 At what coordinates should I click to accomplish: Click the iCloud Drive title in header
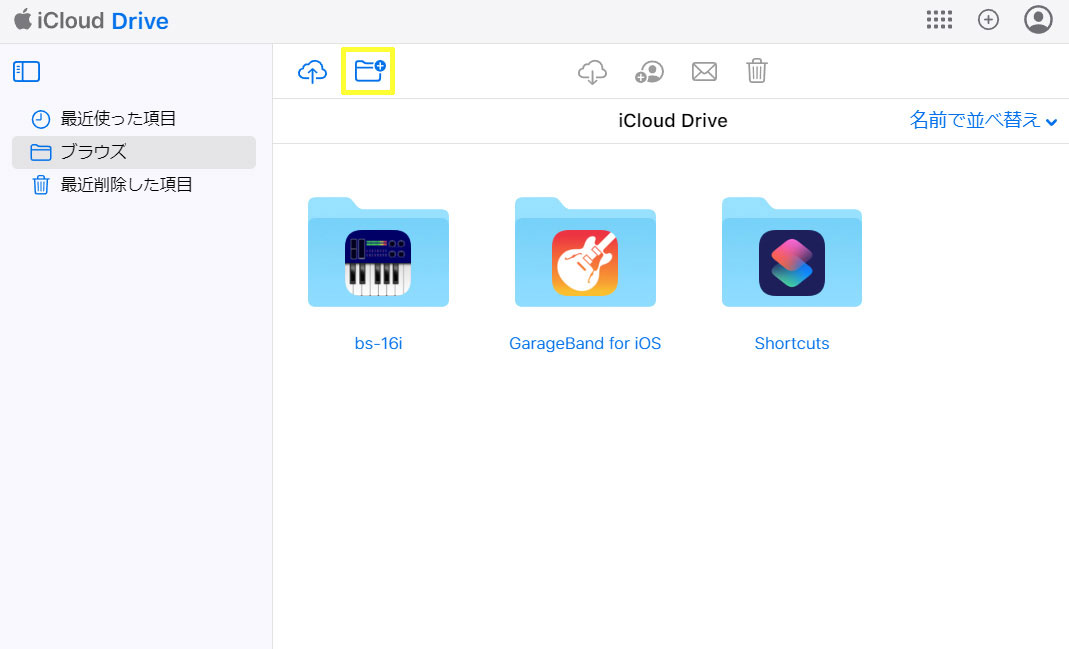[102, 21]
